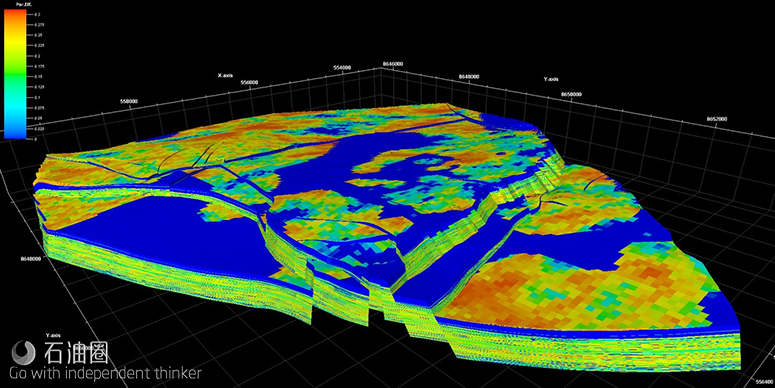
Task: Click the 8650000 axis tick label
Action: (x=571, y=94)
